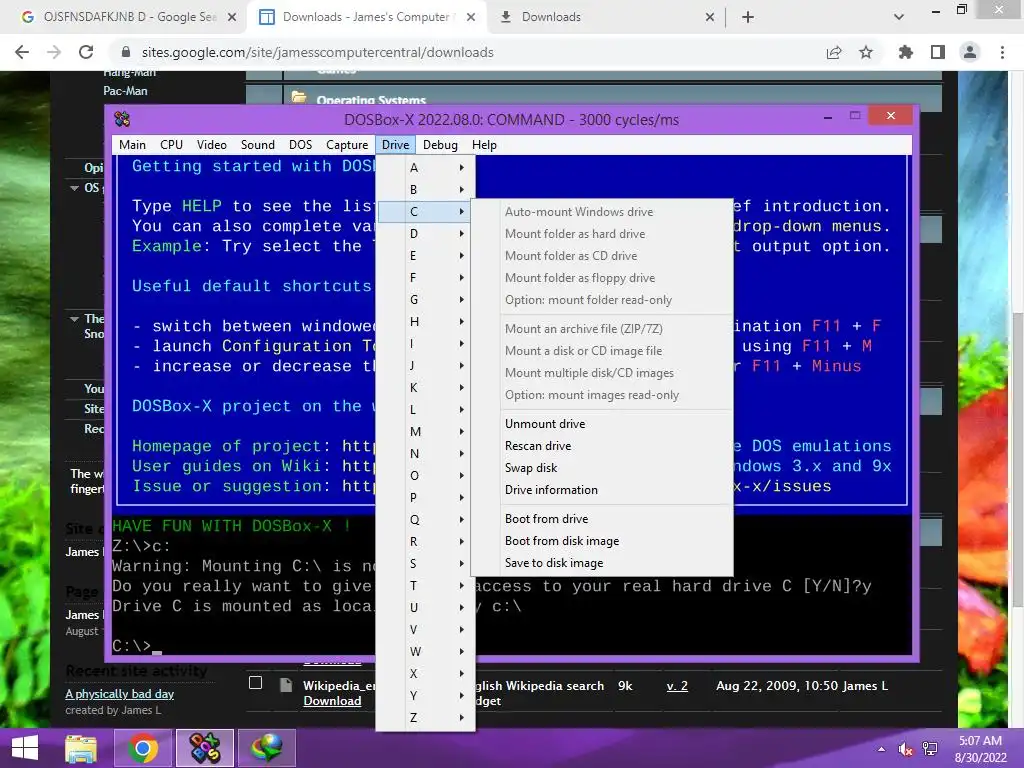Image resolution: width=1024 pixels, height=768 pixels.
Task: Expand drive Z submenu
Action: click(x=426, y=718)
